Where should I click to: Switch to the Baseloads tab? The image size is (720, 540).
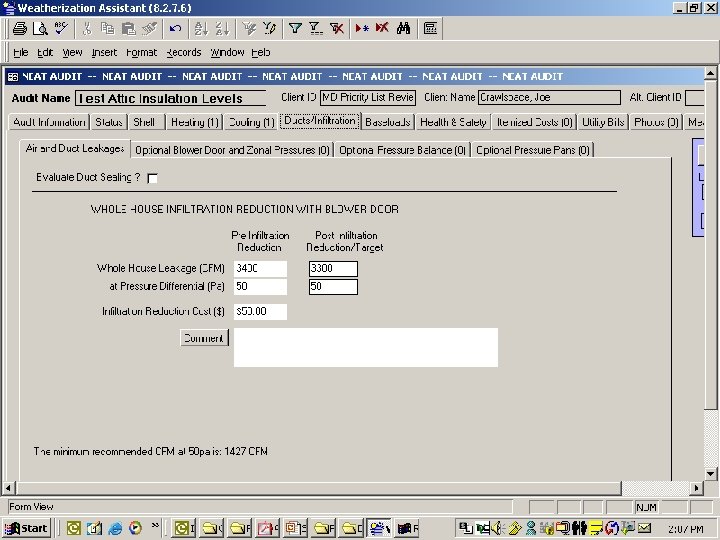click(x=388, y=122)
